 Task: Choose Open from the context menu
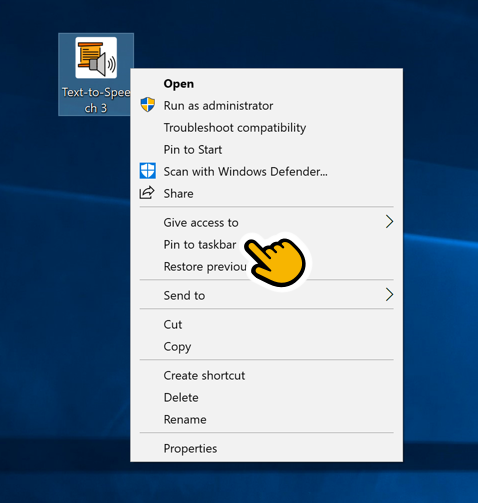tap(266, 84)
